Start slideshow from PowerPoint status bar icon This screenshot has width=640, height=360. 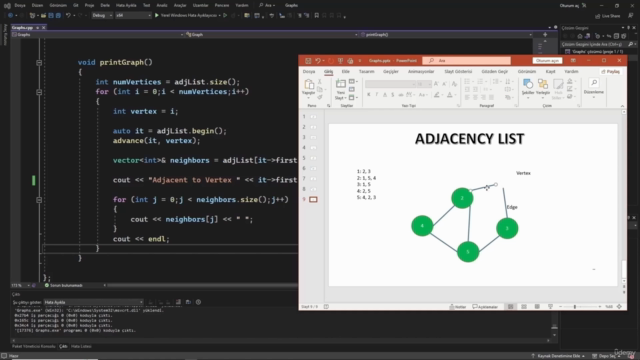pyautogui.click(x=550, y=307)
